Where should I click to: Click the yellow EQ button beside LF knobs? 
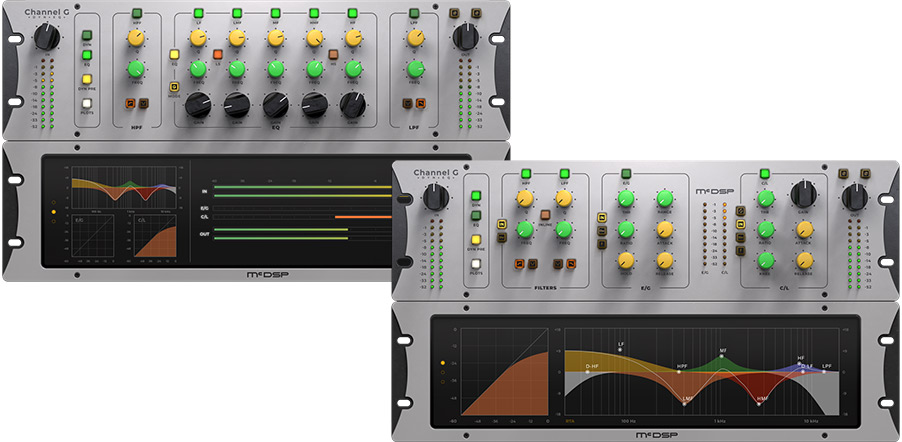(174, 55)
